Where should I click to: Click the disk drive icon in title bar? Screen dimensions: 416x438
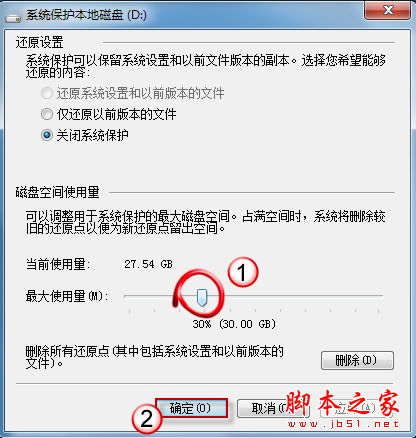click(13, 17)
